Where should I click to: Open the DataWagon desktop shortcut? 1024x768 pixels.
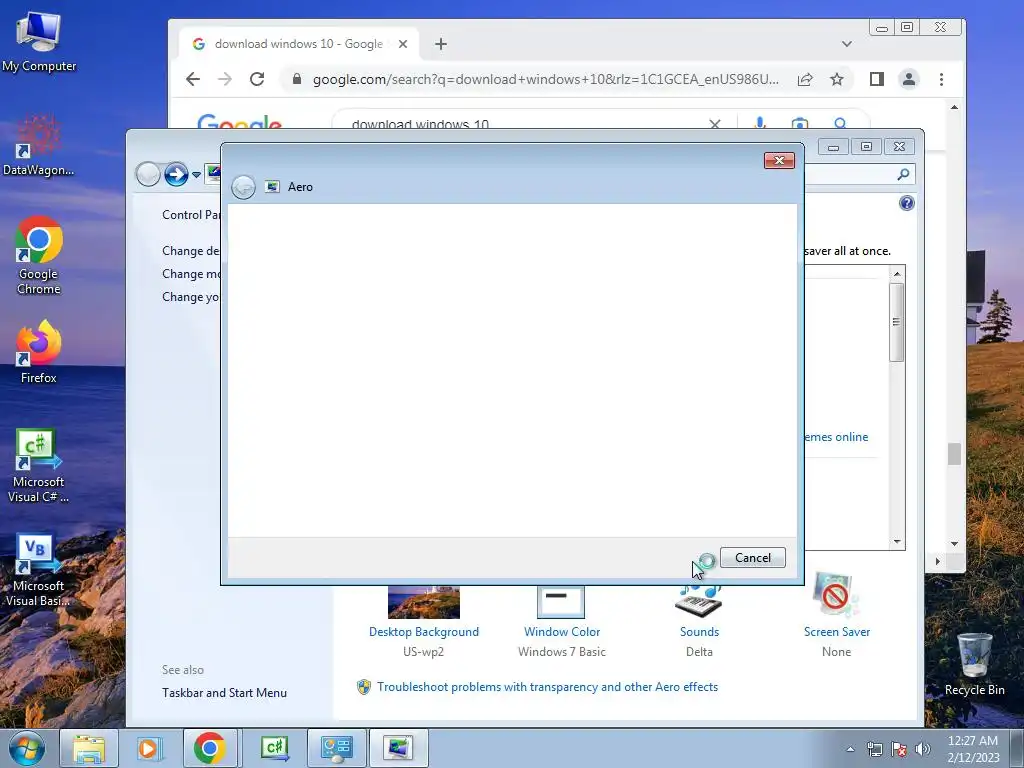click(39, 145)
